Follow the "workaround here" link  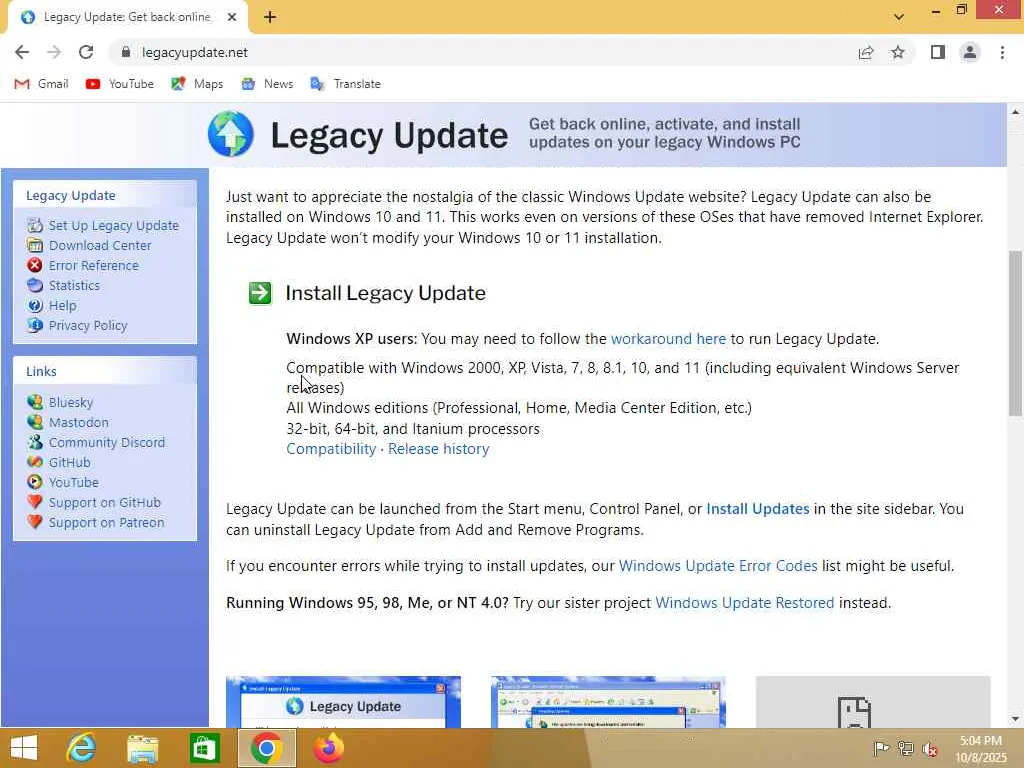click(x=668, y=339)
